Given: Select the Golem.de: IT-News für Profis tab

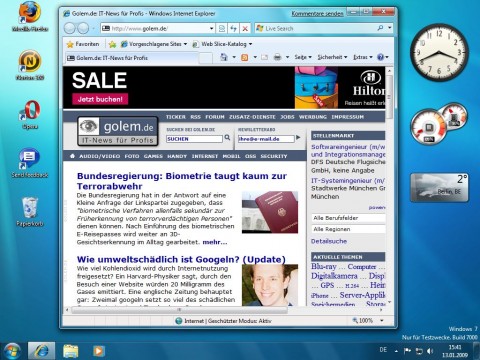Looking at the screenshot, I should click(x=131, y=58).
